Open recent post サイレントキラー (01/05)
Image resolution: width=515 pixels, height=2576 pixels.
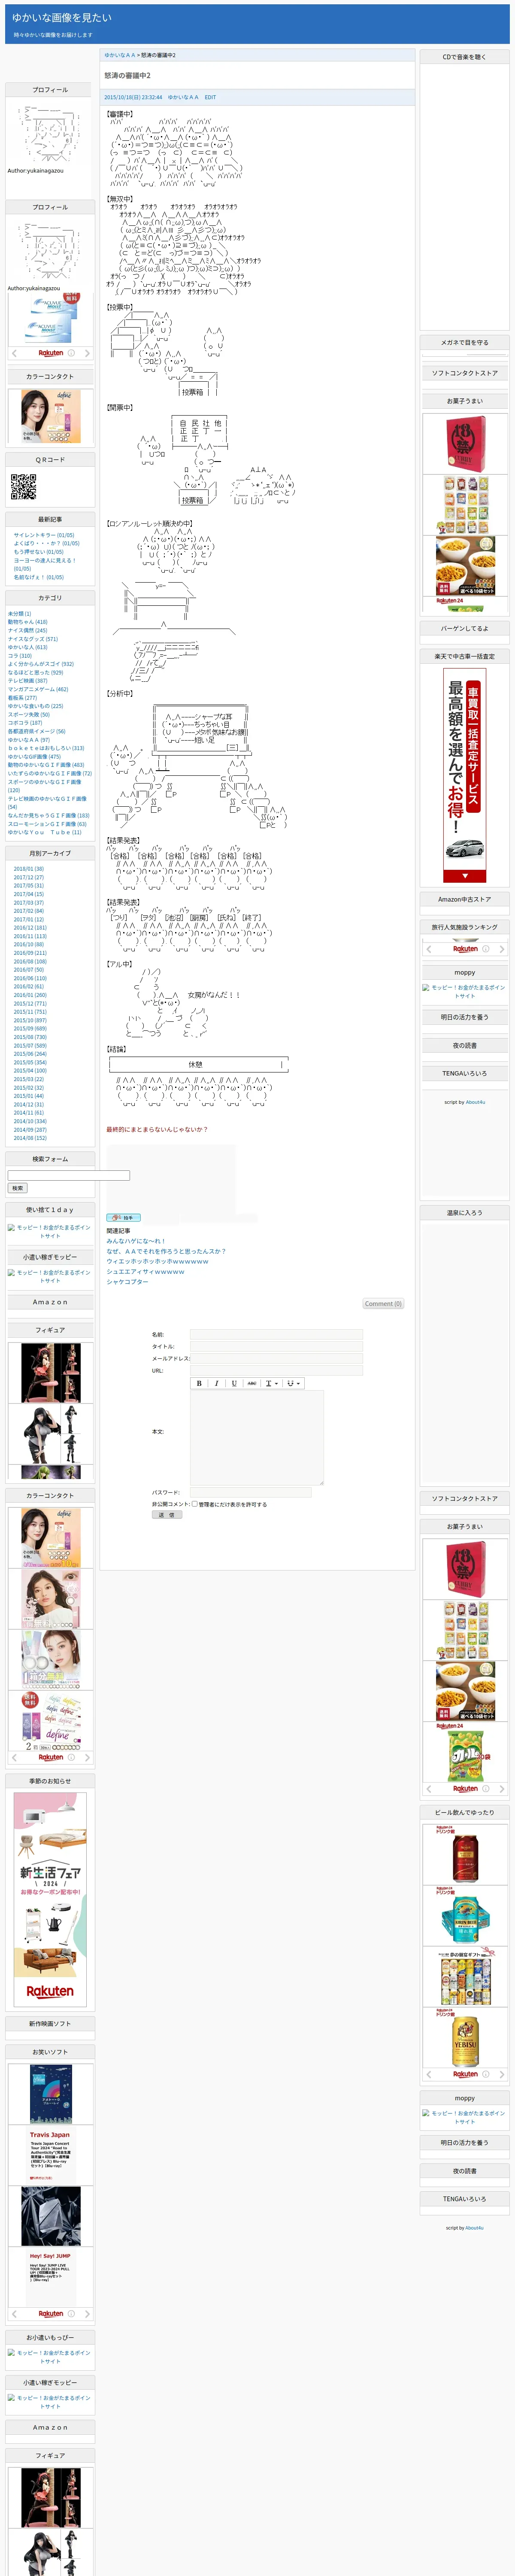point(44,535)
